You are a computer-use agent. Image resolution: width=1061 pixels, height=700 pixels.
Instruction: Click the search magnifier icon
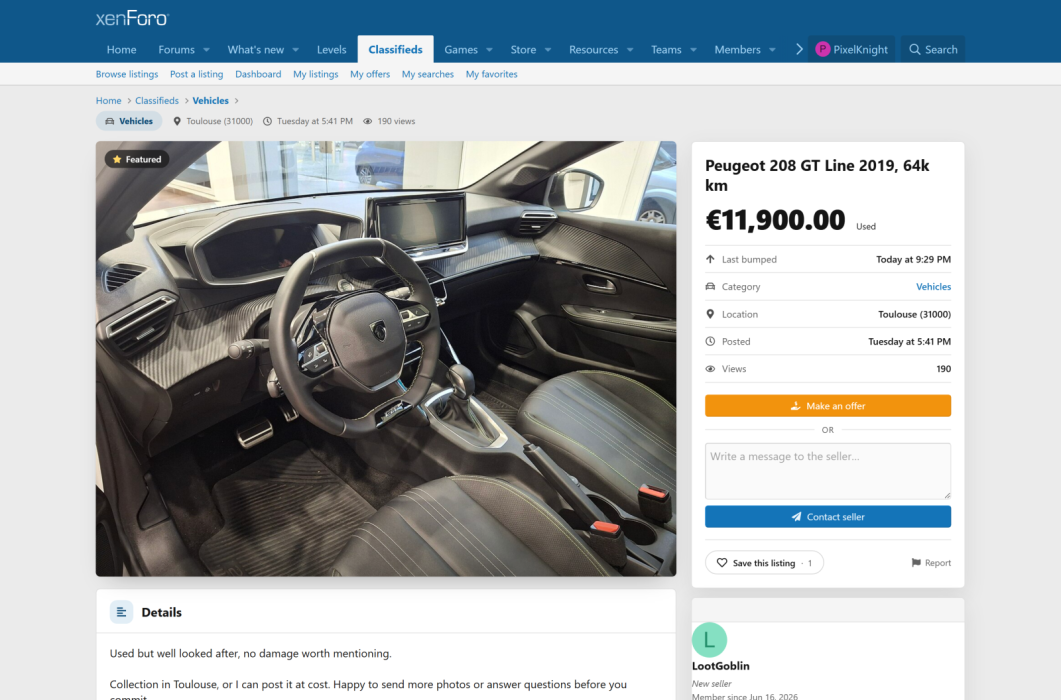[915, 49]
